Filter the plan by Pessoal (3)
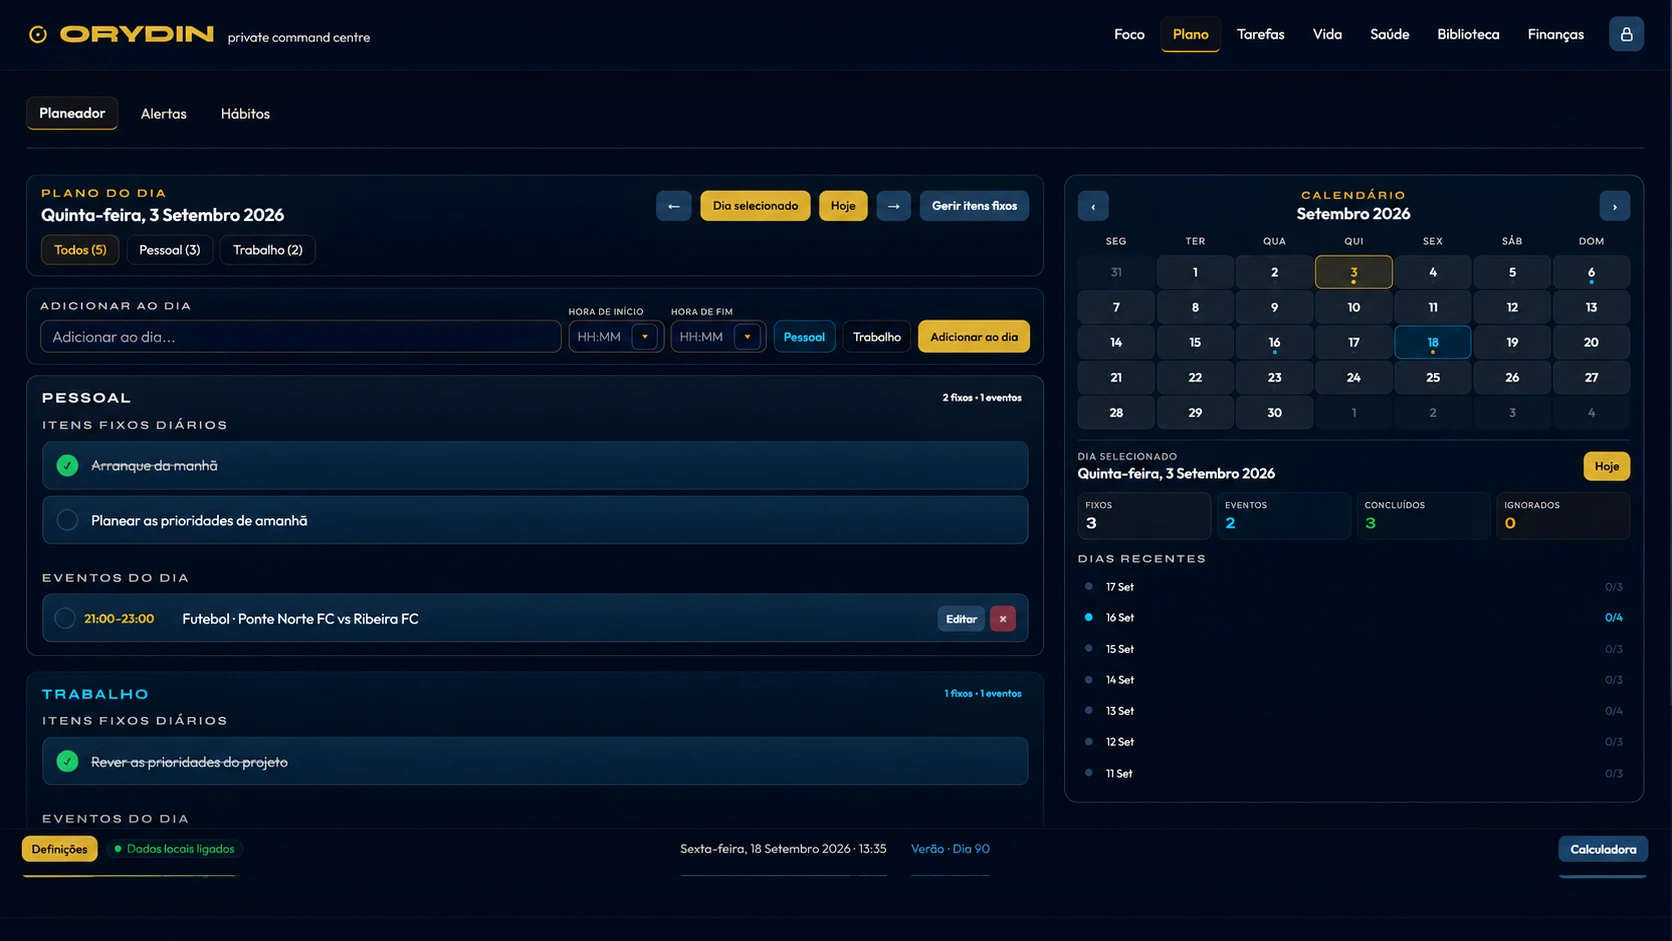The height and width of the screenshot is (941, 1672). (x=169, y=250)
